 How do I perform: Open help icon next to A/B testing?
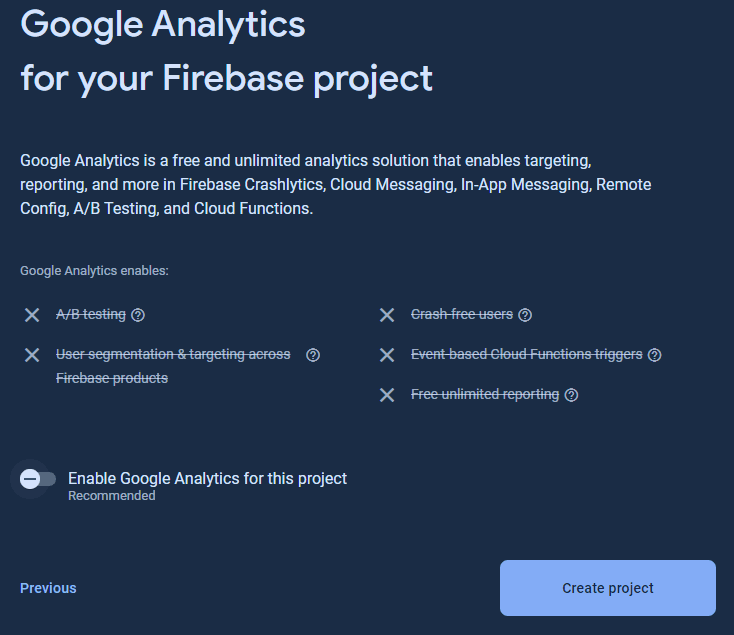[138, 315]
